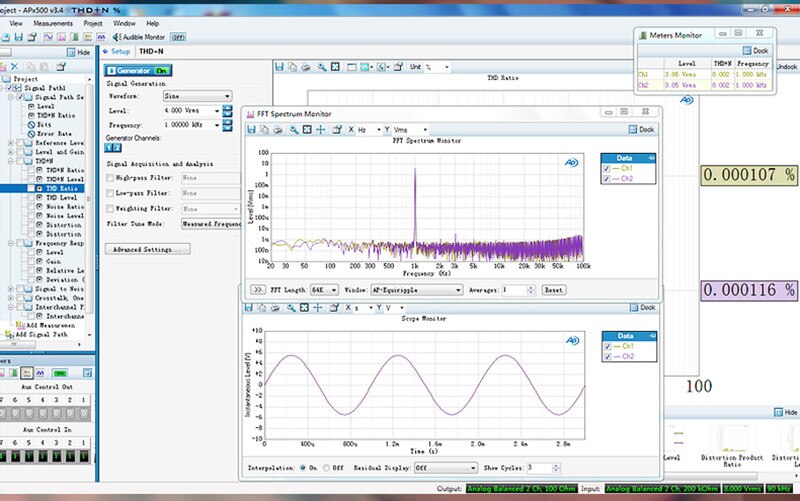Screen dimensions: 800x501
Task: Uncheck Ch1 in FFT Data legend
Action: [x=606, y=168]
